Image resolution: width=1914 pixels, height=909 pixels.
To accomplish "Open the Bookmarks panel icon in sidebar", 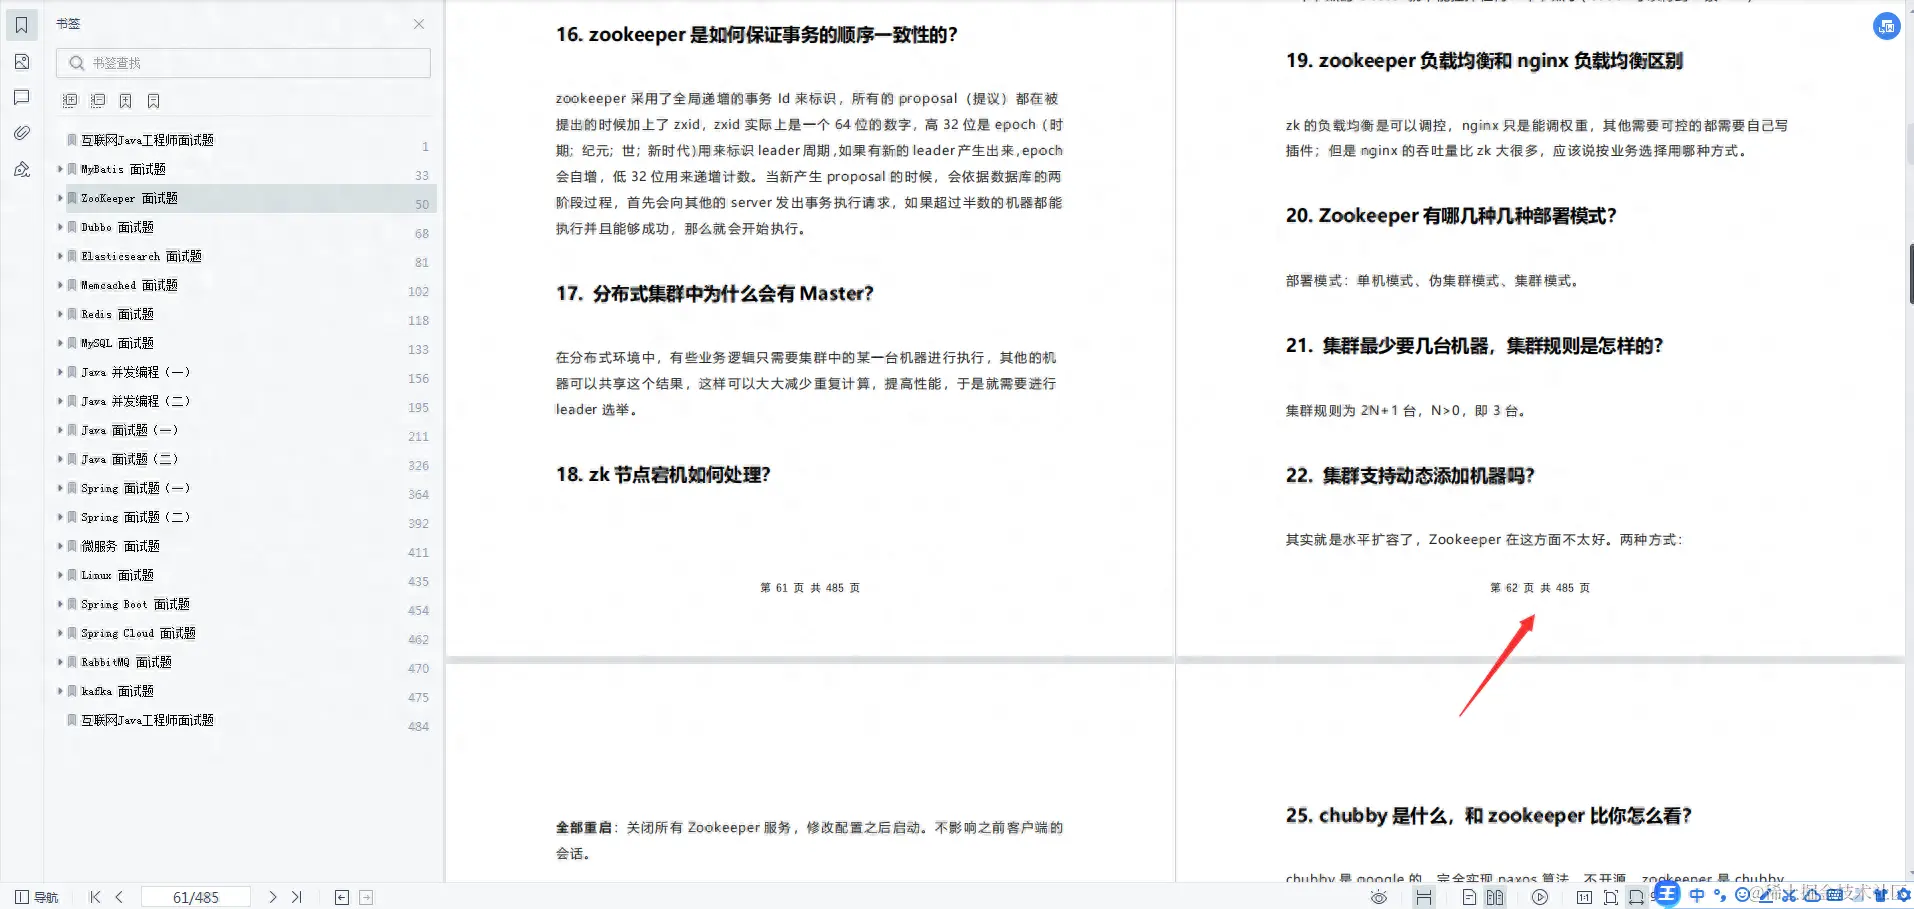I will pos(21,25).
